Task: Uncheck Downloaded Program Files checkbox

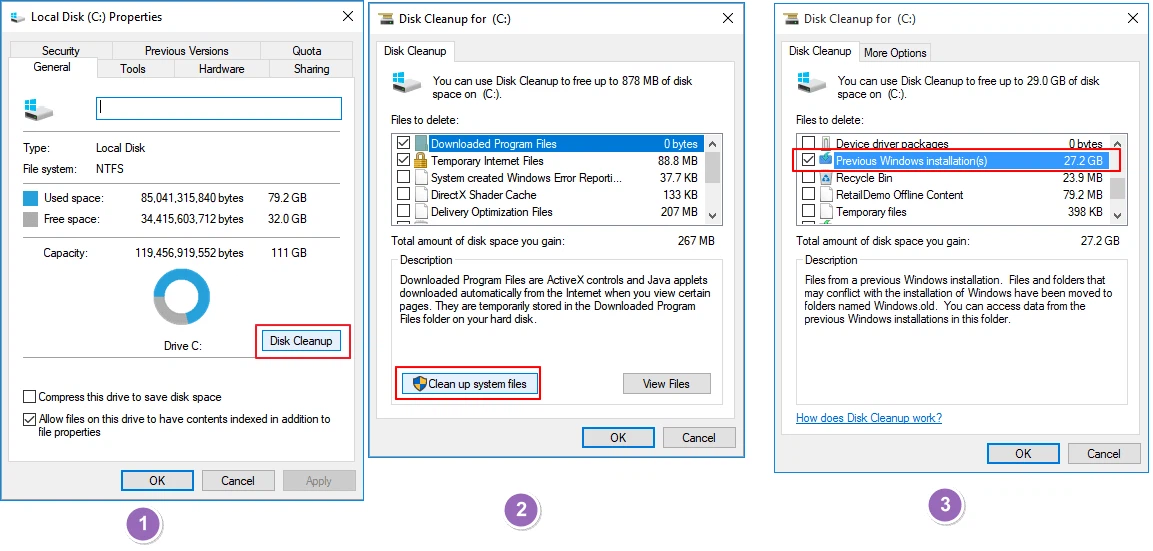Action: [x=404, y=143]
